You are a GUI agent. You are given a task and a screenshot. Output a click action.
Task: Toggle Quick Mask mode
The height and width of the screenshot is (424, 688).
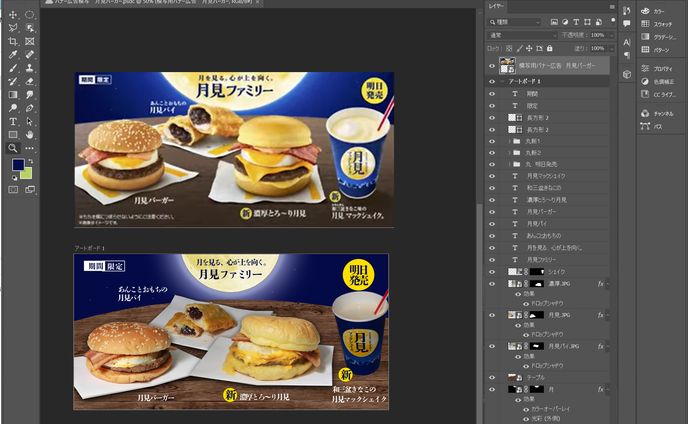[13, 190]
